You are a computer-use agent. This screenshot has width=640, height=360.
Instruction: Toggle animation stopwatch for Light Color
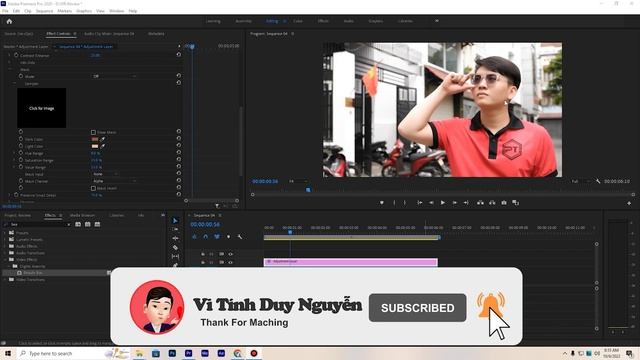coord(21,146)
